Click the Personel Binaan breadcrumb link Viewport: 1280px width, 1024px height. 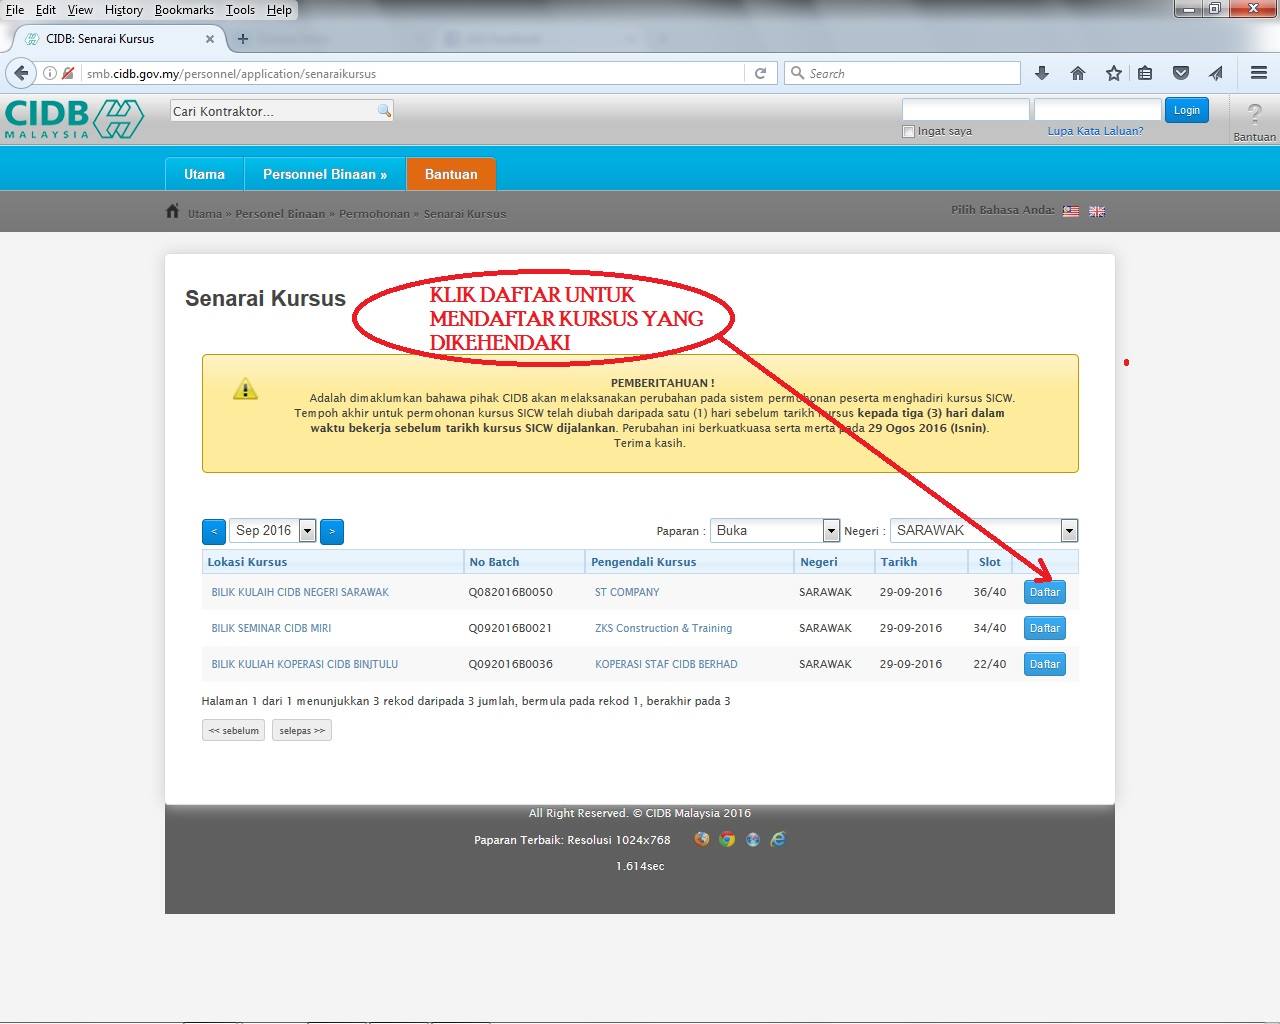point(280,214)
